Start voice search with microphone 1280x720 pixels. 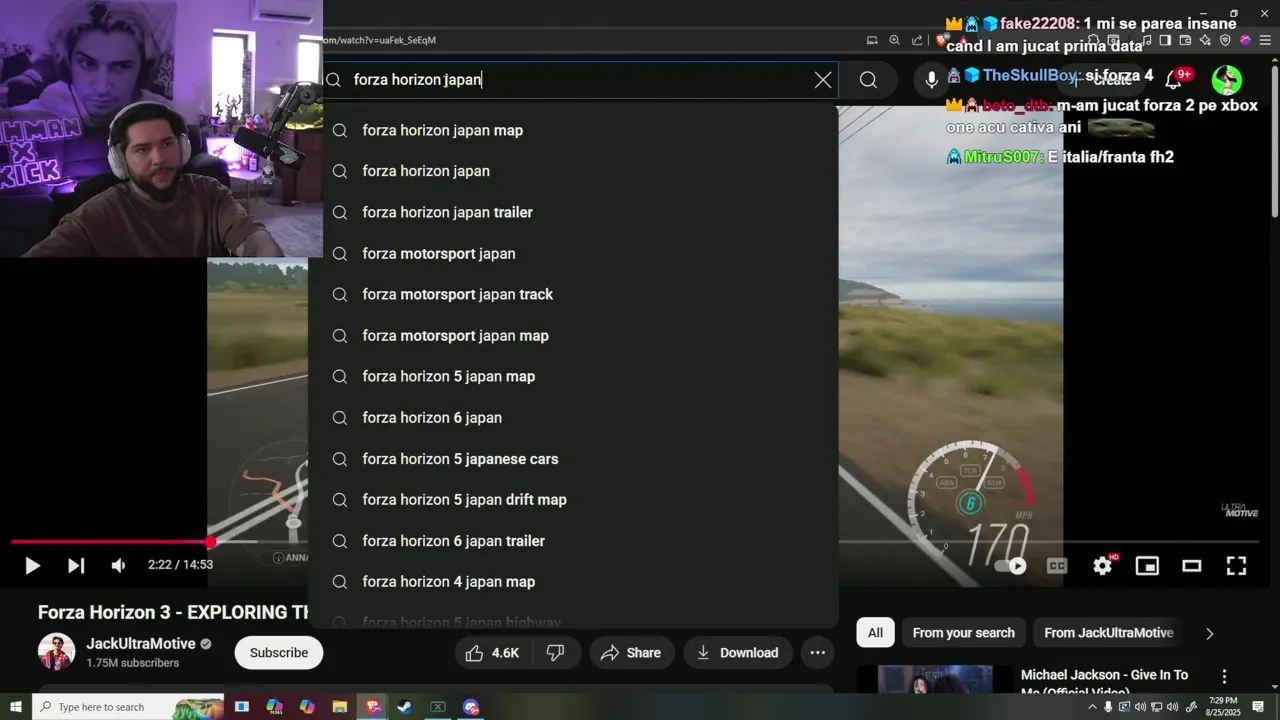coord(931,80)
